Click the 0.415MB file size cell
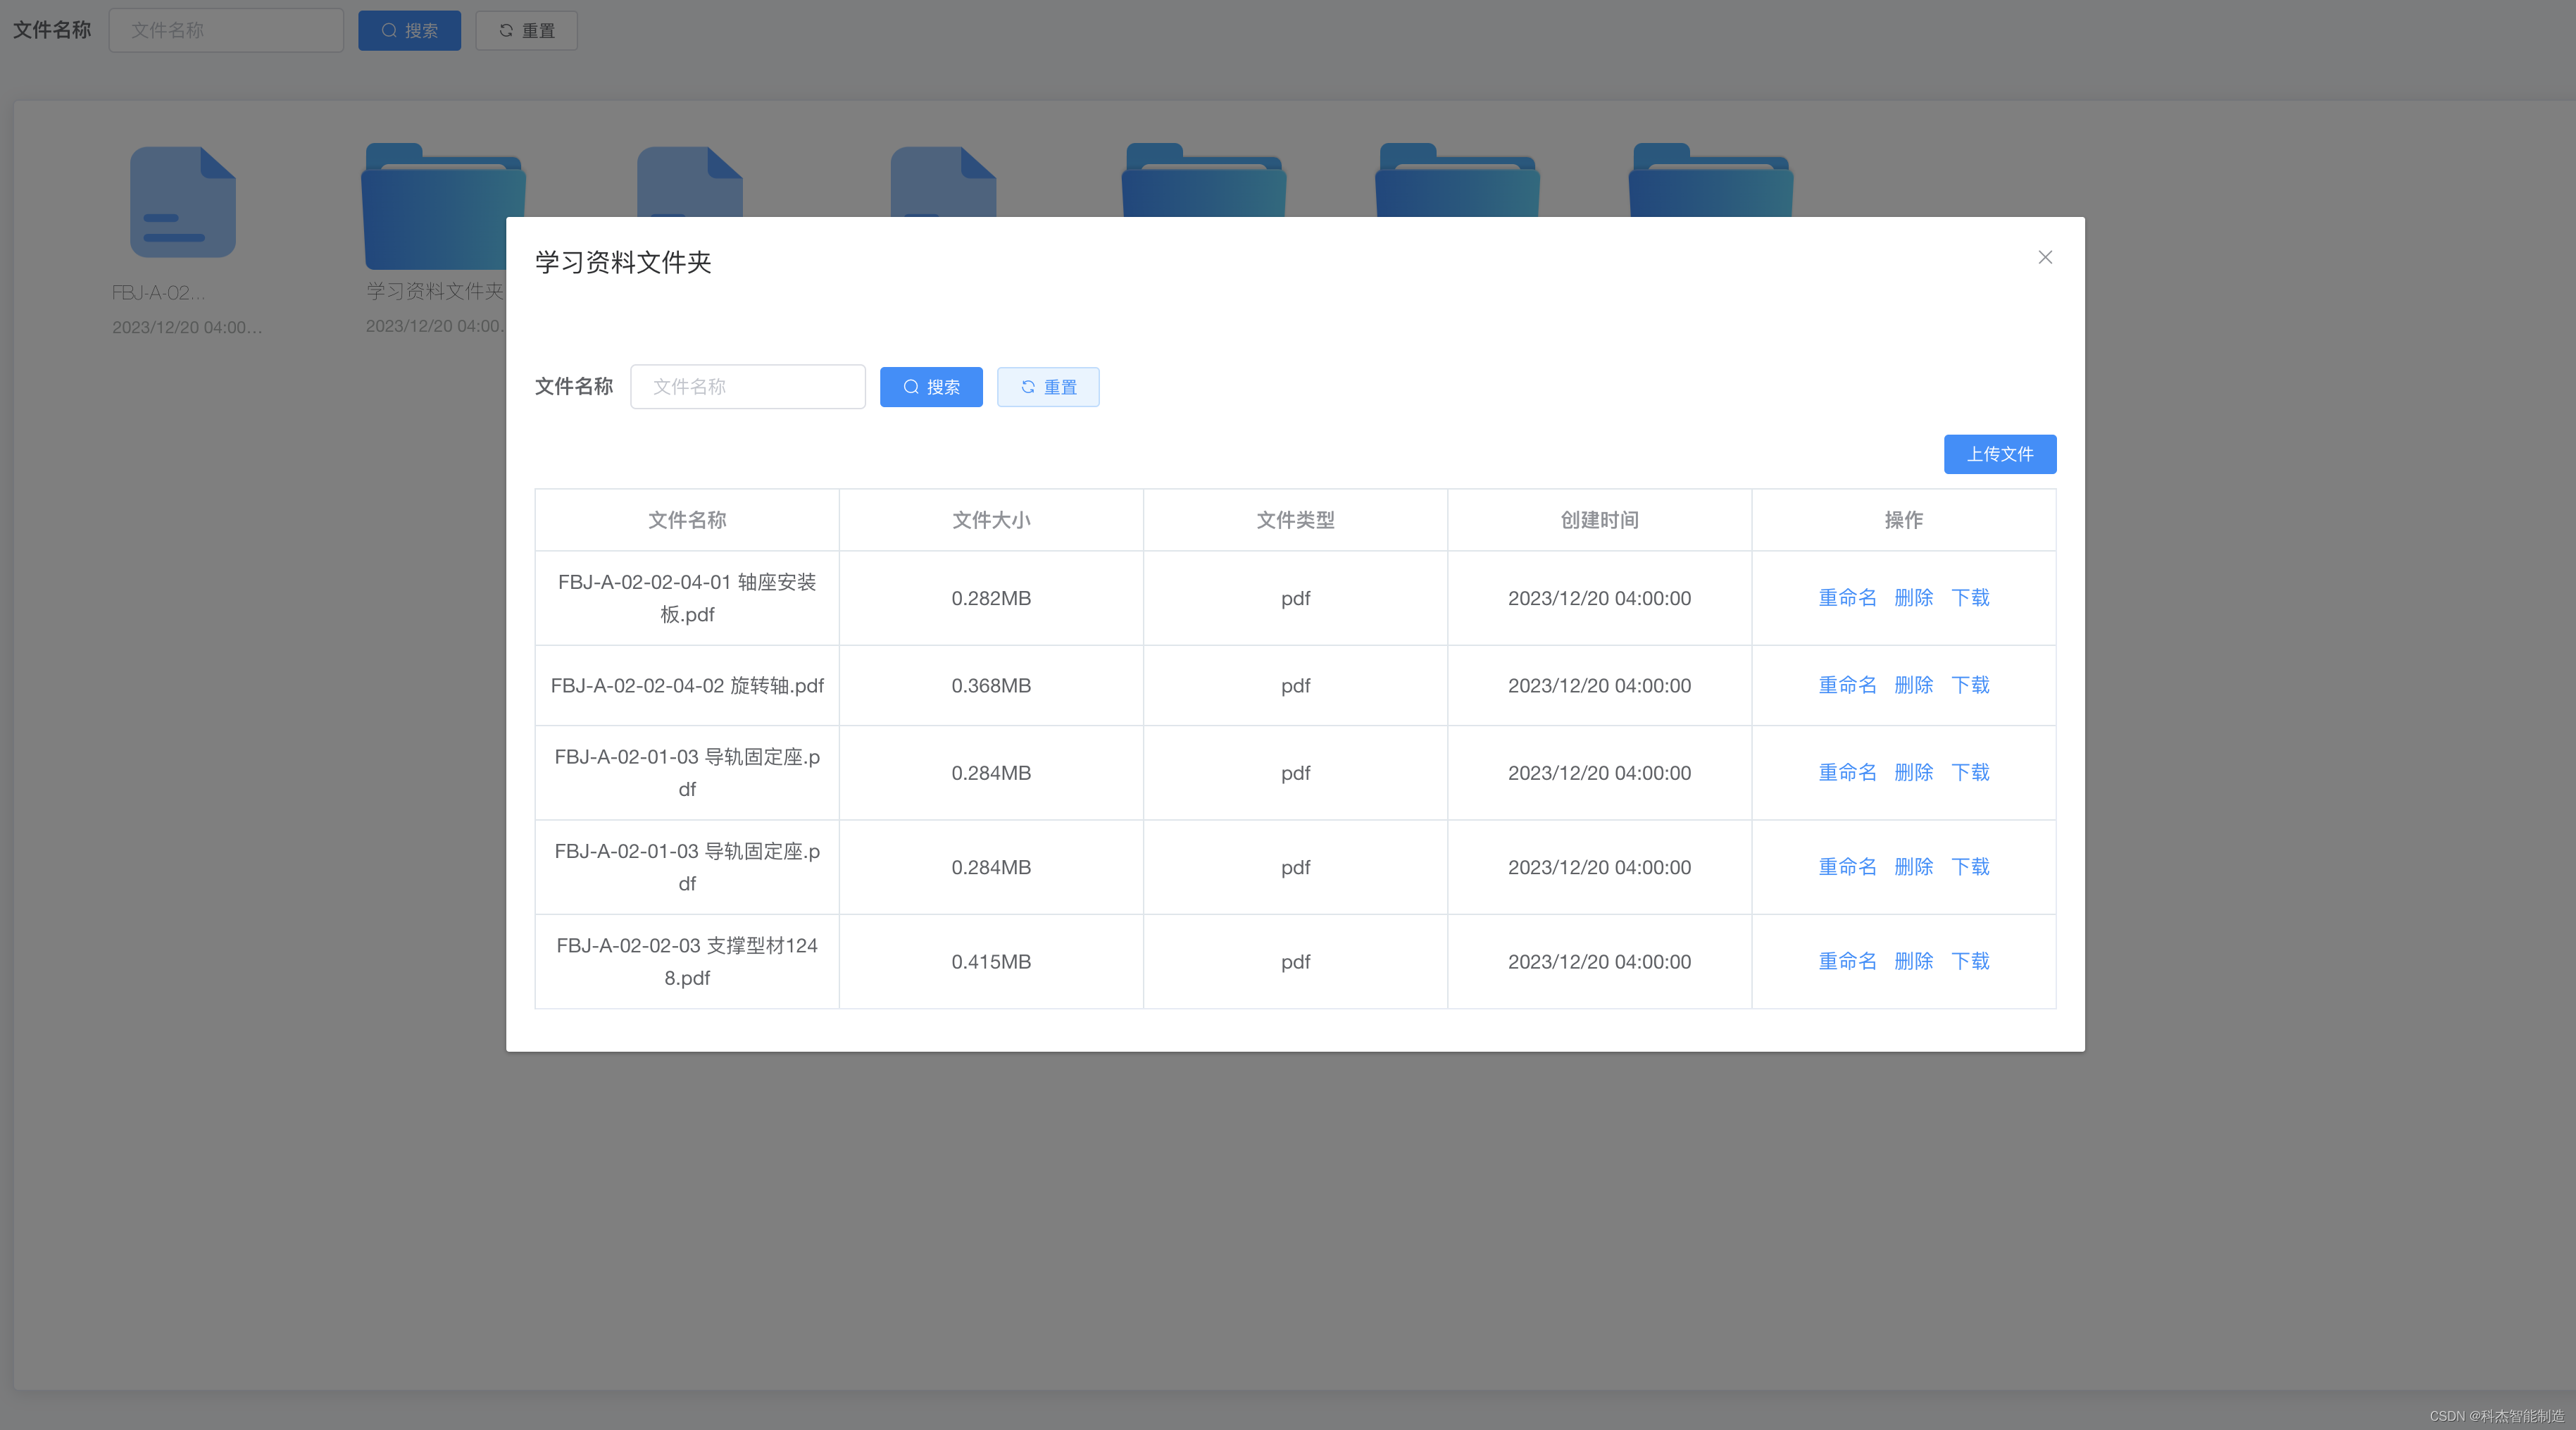 pos(991,961)
